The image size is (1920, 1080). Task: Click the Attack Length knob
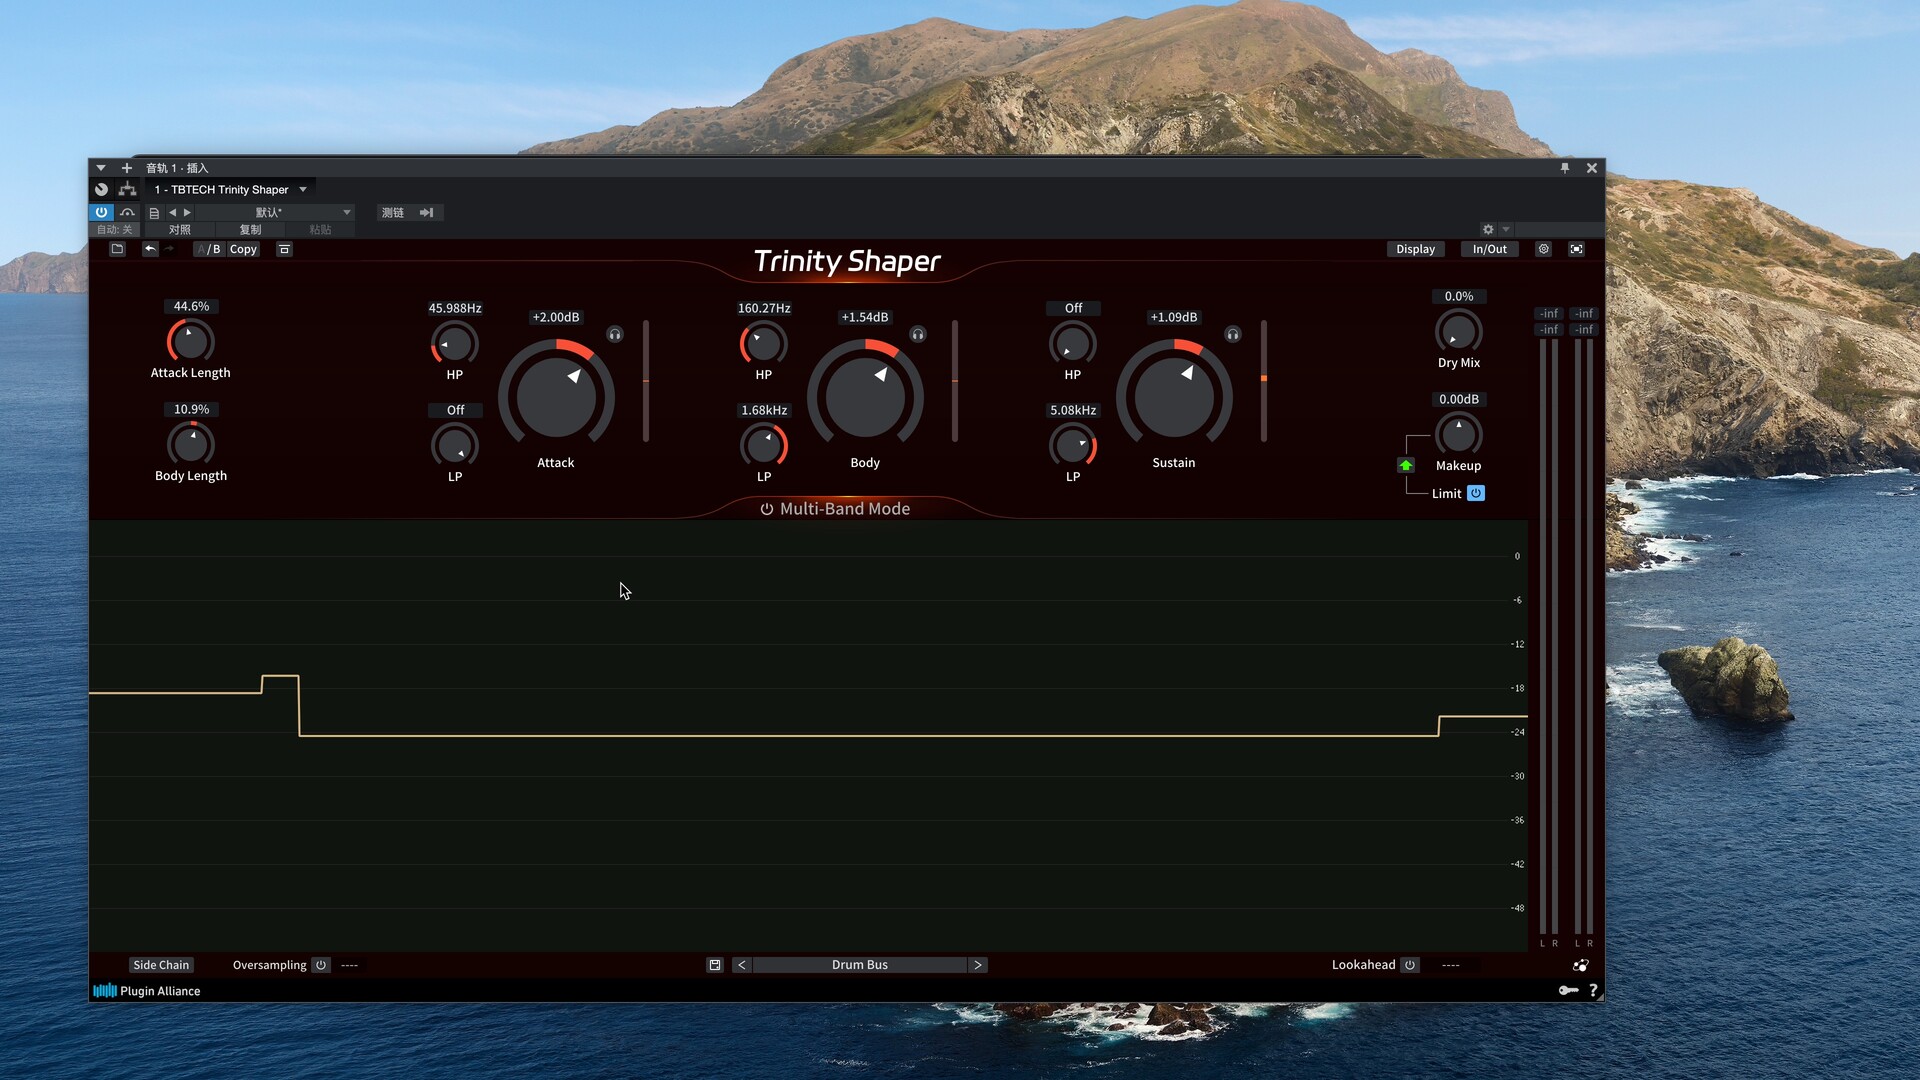(x=190, y=341)
